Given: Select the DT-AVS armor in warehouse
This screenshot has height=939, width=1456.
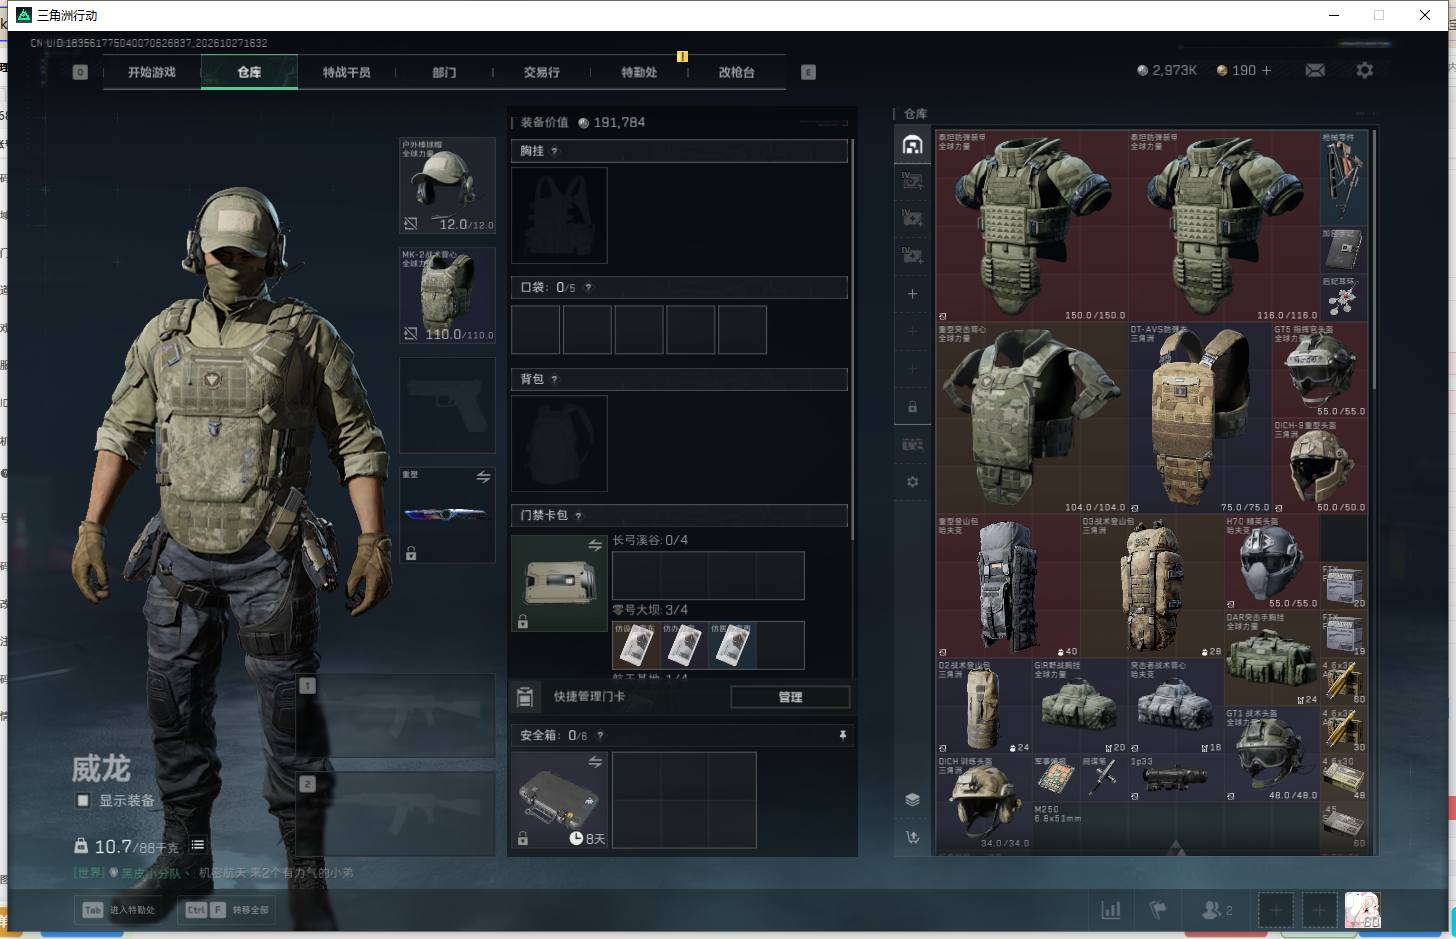Looking at the screenshot, I should (x=1199, y=418).
